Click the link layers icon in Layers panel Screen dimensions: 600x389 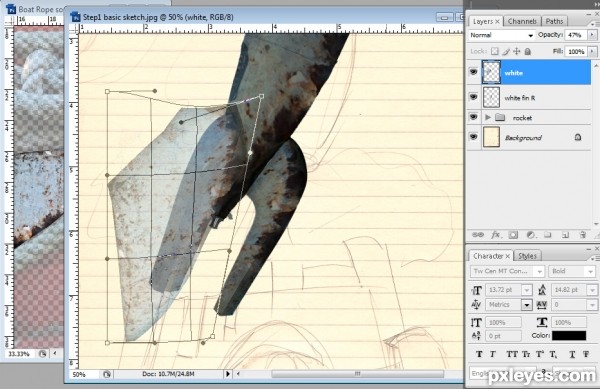[478, 234]
